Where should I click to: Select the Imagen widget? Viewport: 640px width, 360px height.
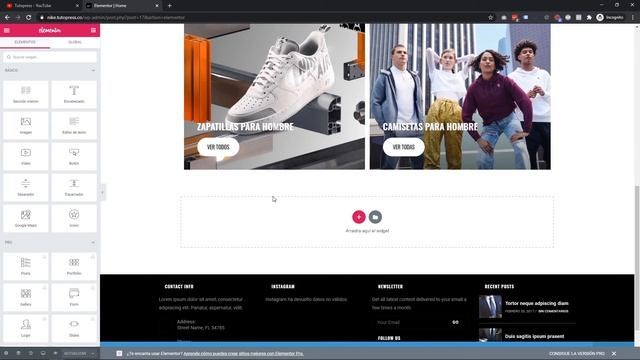coord(26,125)
